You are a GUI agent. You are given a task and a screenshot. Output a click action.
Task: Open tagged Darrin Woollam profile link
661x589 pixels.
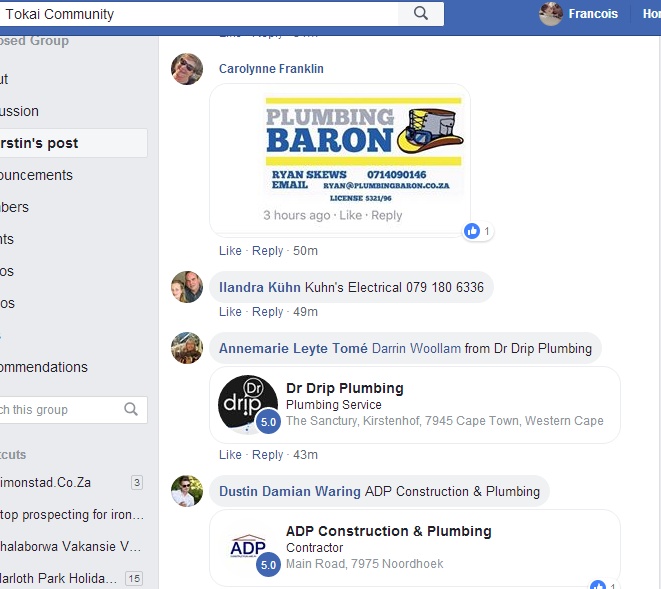pos(416,348)
